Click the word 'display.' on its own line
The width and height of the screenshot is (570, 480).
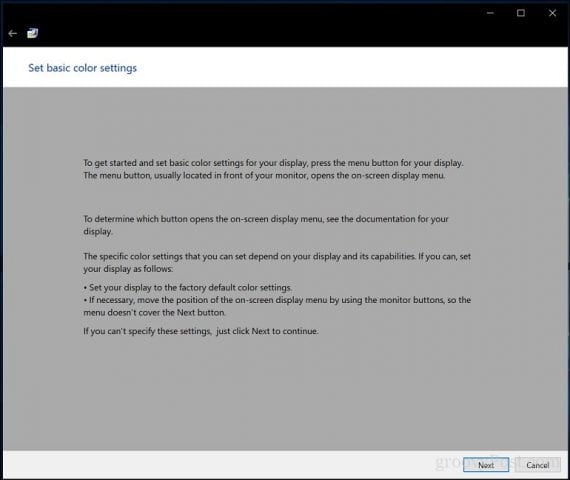pos(98,232)
